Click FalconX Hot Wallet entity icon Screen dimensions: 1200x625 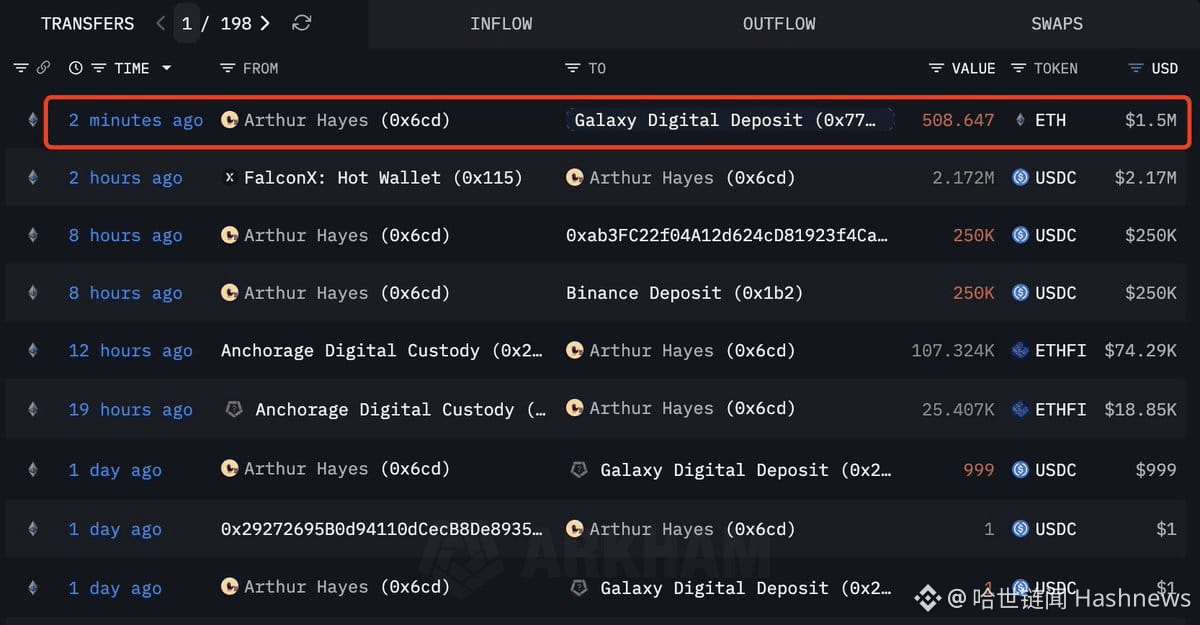click(x=229, y=178)
